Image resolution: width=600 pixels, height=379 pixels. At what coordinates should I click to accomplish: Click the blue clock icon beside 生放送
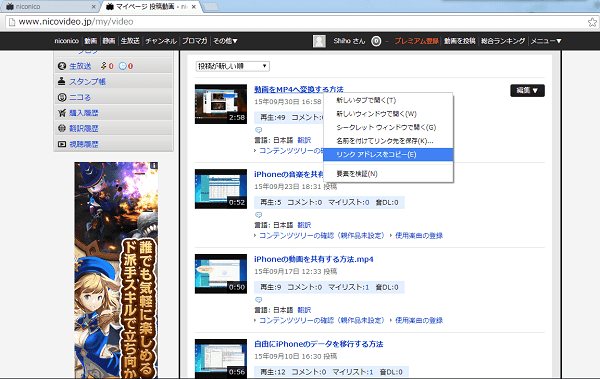[122, 66]
